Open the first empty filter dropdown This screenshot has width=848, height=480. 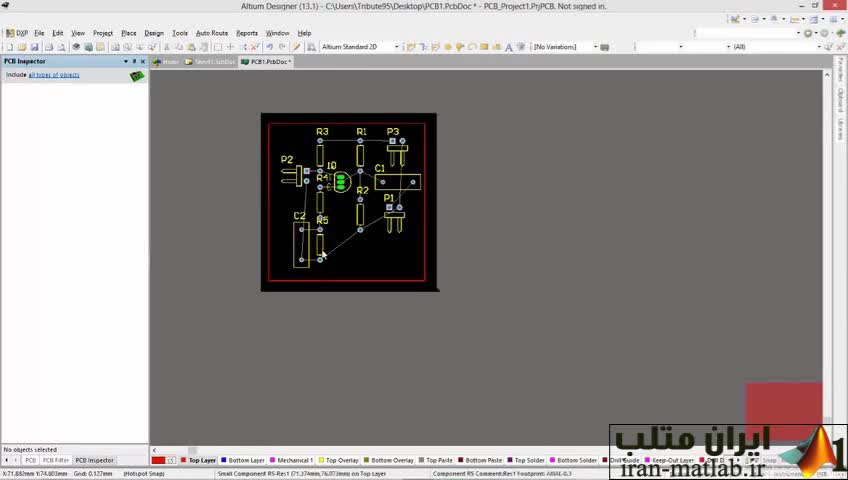click(x=681, y=47)
